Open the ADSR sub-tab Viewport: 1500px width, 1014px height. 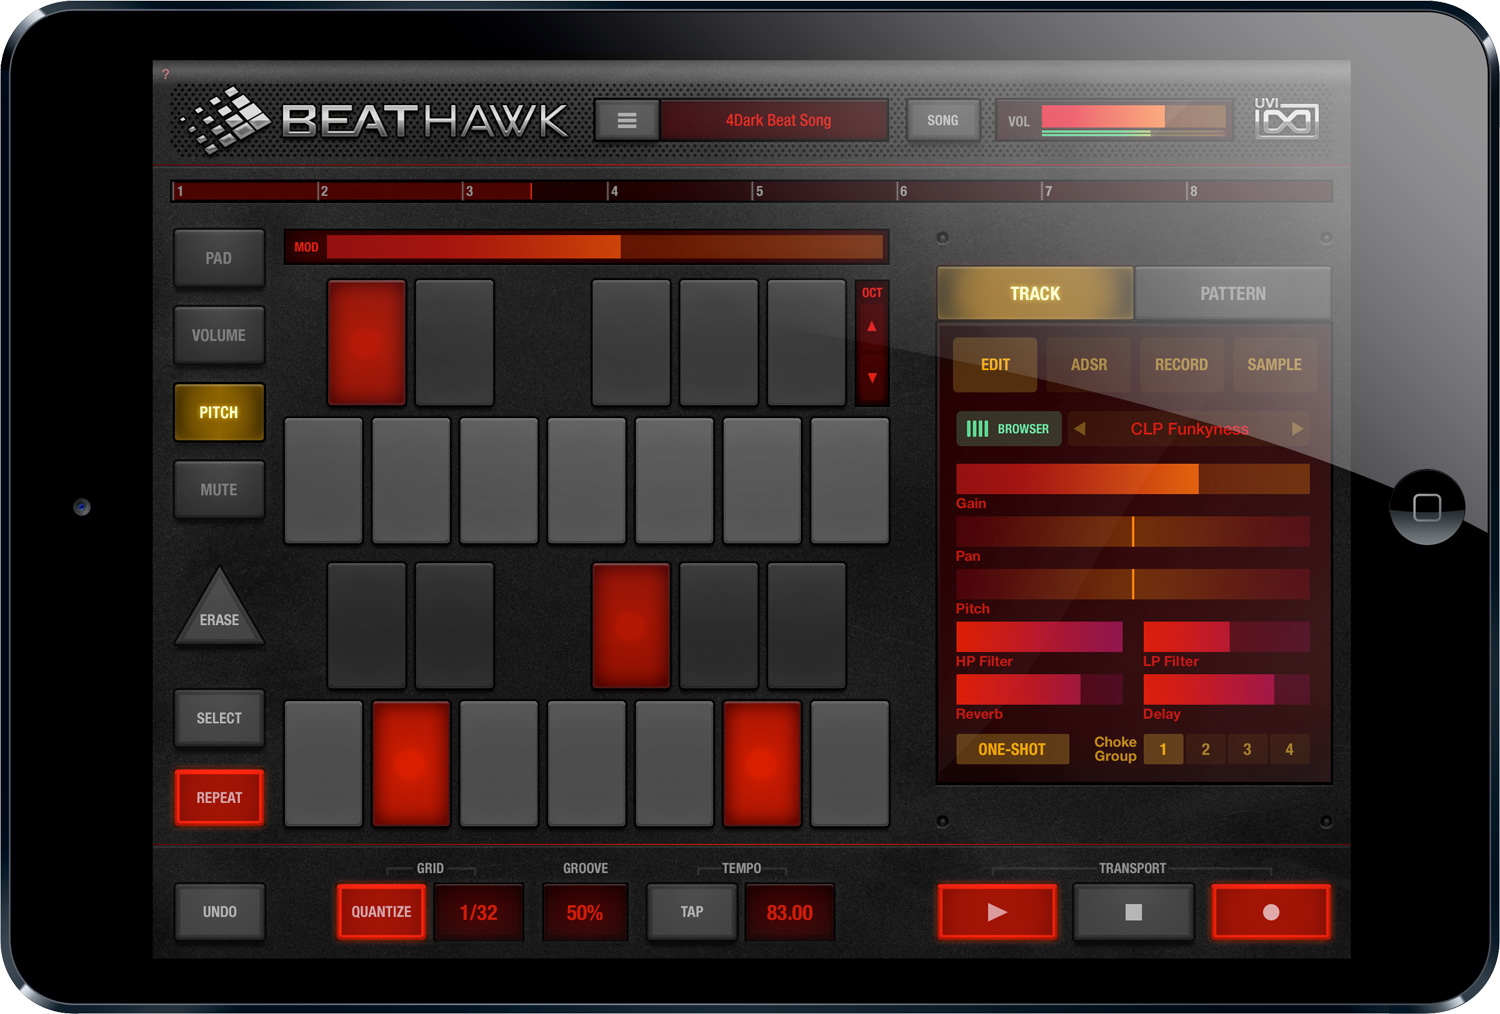[1089, 365]
